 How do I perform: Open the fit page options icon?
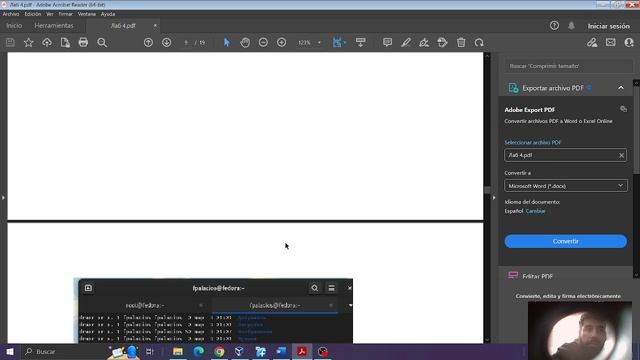point(338,42)
